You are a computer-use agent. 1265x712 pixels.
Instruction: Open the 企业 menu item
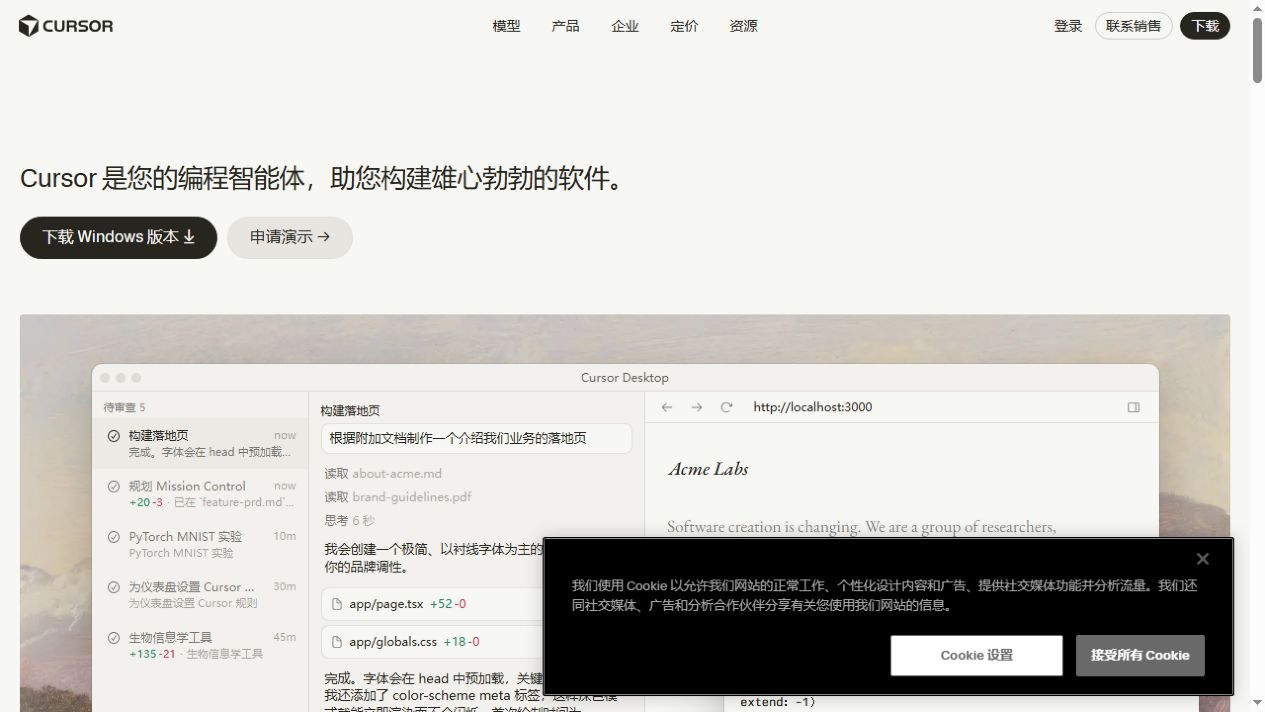pyautogui.click(x=625, y=26)
